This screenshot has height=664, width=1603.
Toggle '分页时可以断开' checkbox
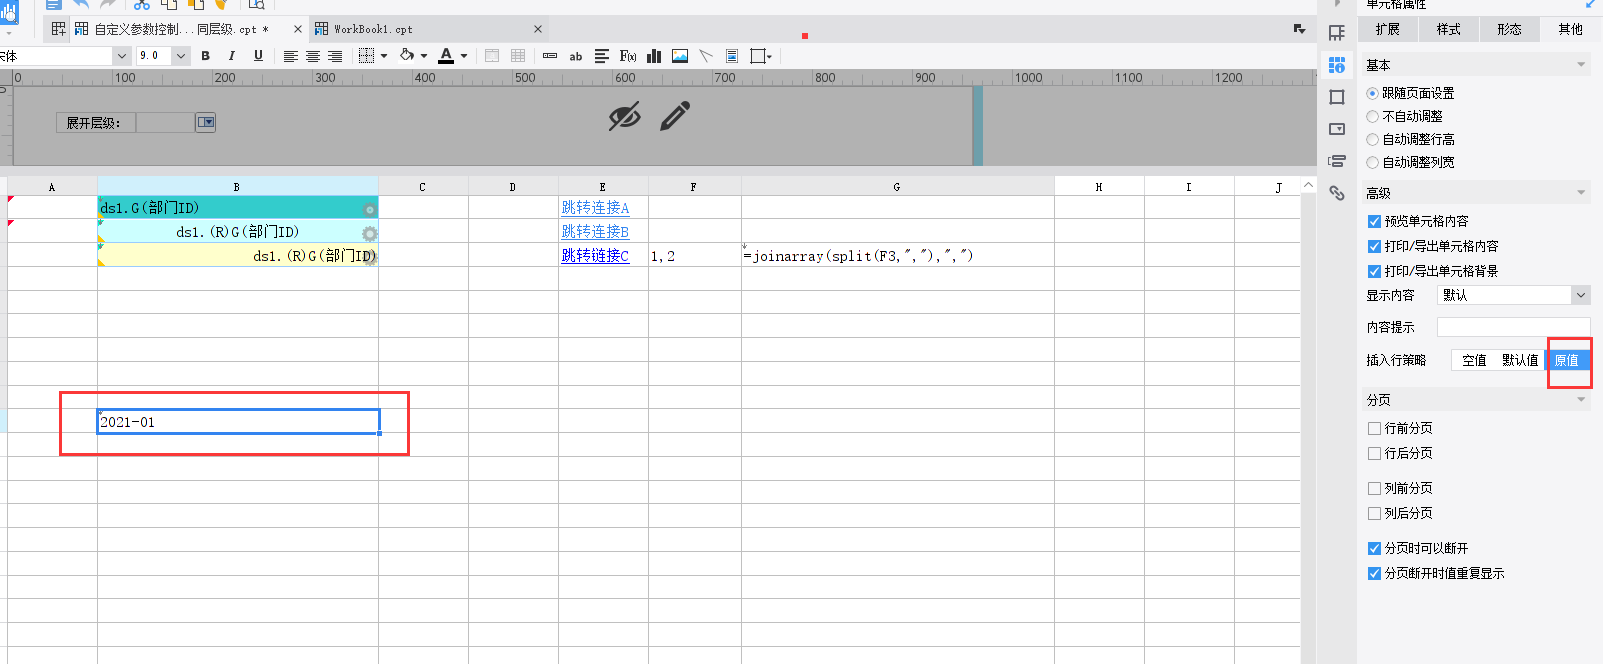pos(1374,548)
